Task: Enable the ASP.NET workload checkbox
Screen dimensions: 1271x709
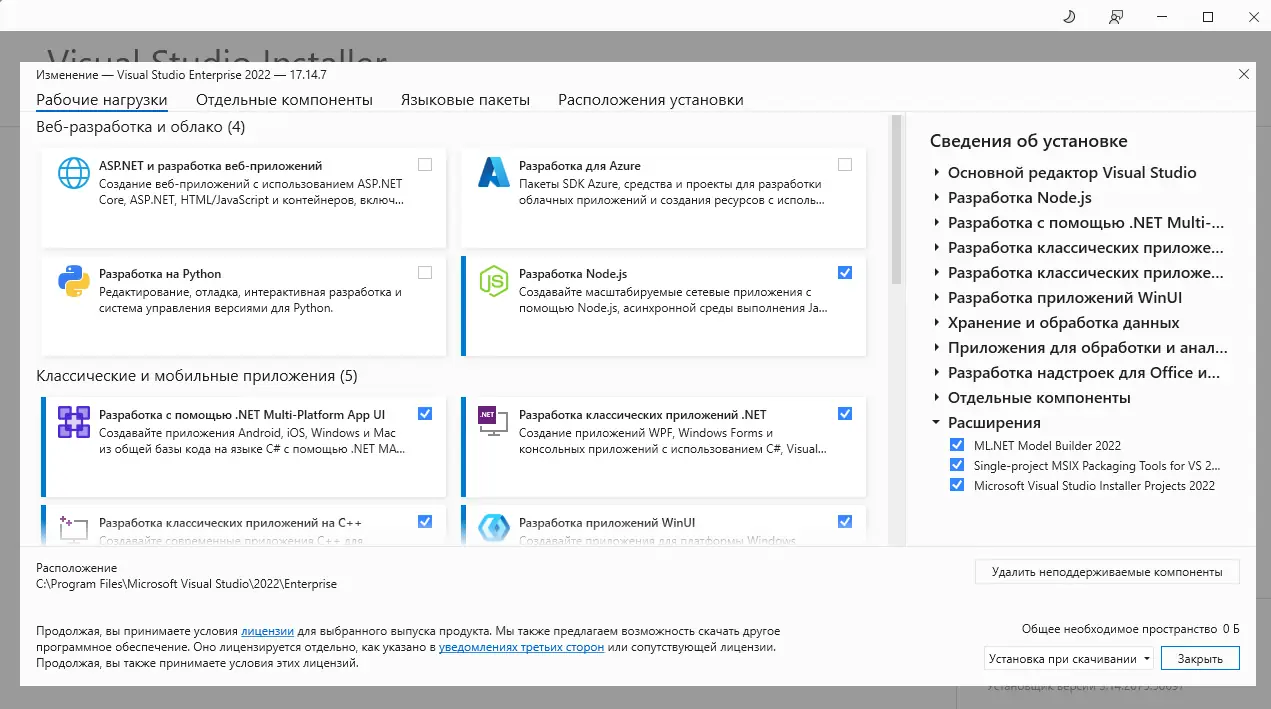Action: click(424, 163)
